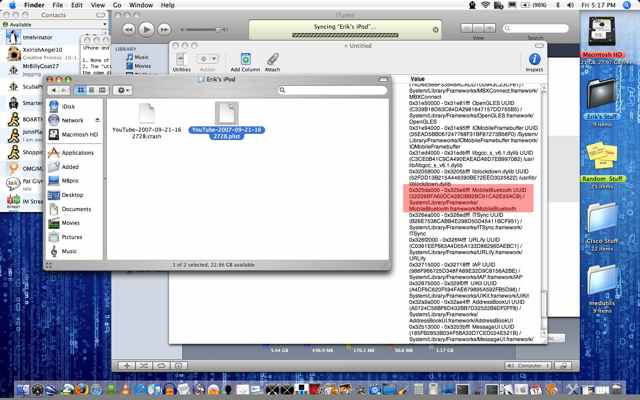
Task: Switch Finder window to icon view
Action: (81, 90)
